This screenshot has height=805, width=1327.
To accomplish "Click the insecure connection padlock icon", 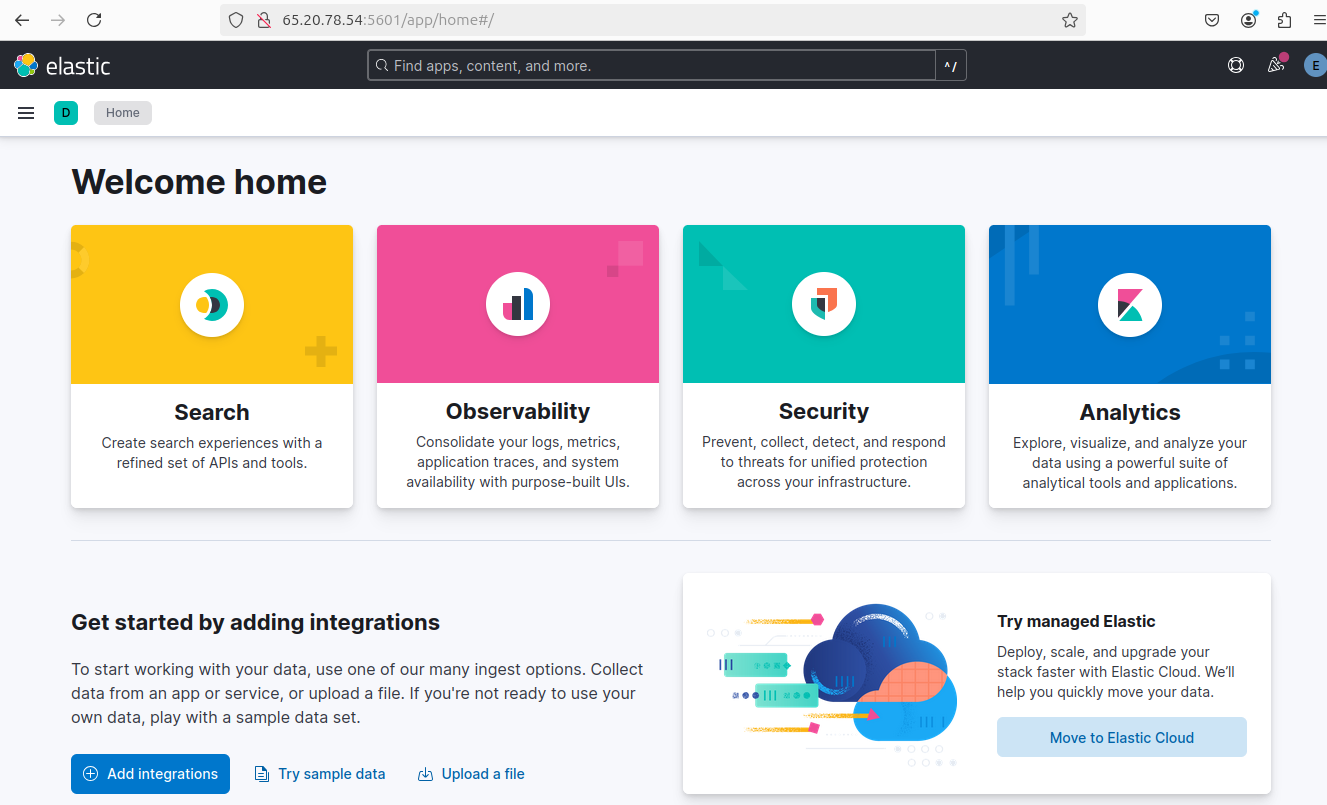I will point(264,20).
